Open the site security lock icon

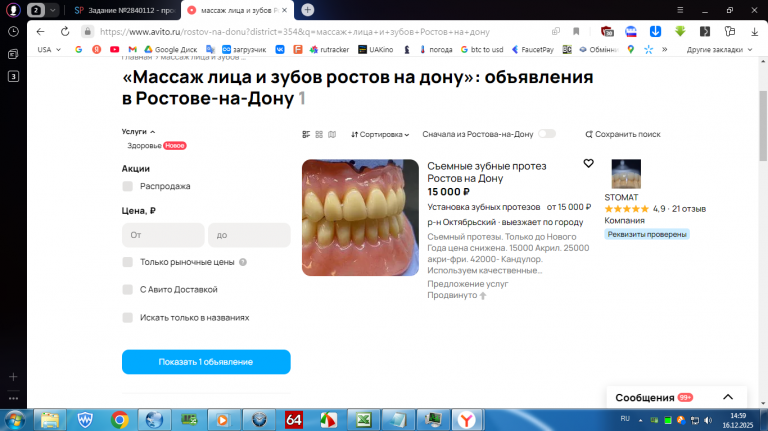pyautogui.click(x=87, y=31)
